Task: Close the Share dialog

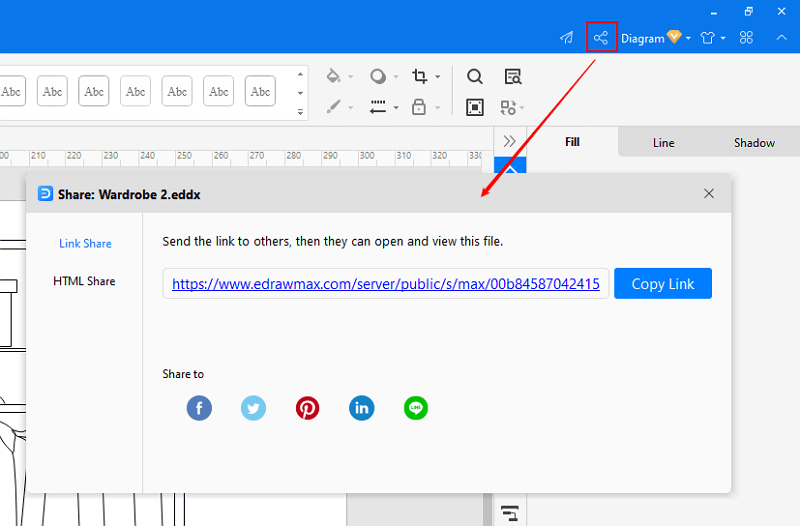Action: click(x=709, y=193)
